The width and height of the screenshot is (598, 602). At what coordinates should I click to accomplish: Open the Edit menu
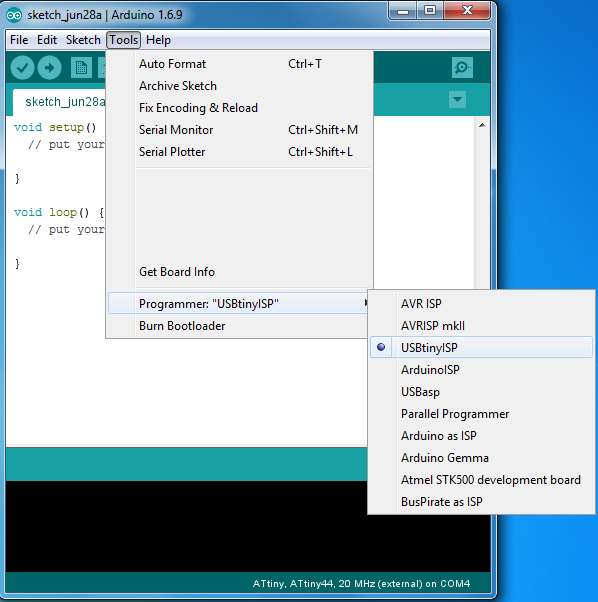click(47, 40)
